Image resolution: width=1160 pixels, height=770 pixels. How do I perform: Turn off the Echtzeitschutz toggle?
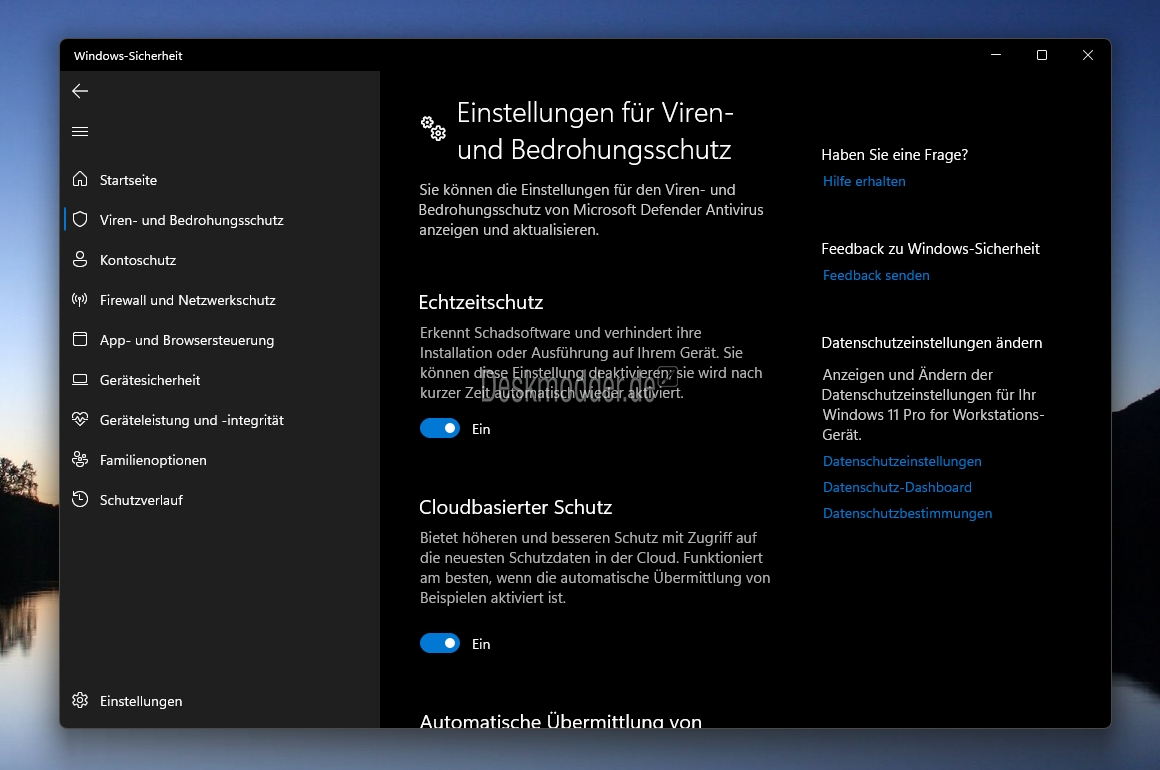click(x=440, y=428)
